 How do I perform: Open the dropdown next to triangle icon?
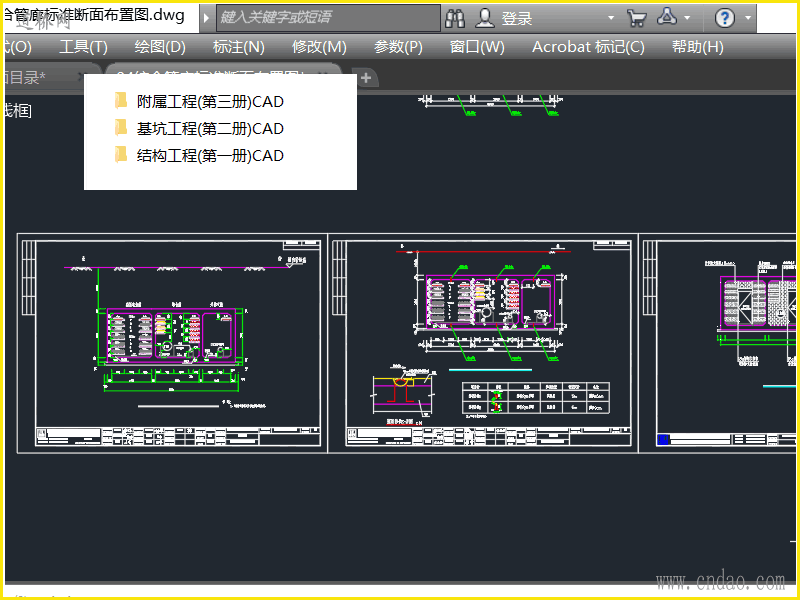(x=687, y=18)
